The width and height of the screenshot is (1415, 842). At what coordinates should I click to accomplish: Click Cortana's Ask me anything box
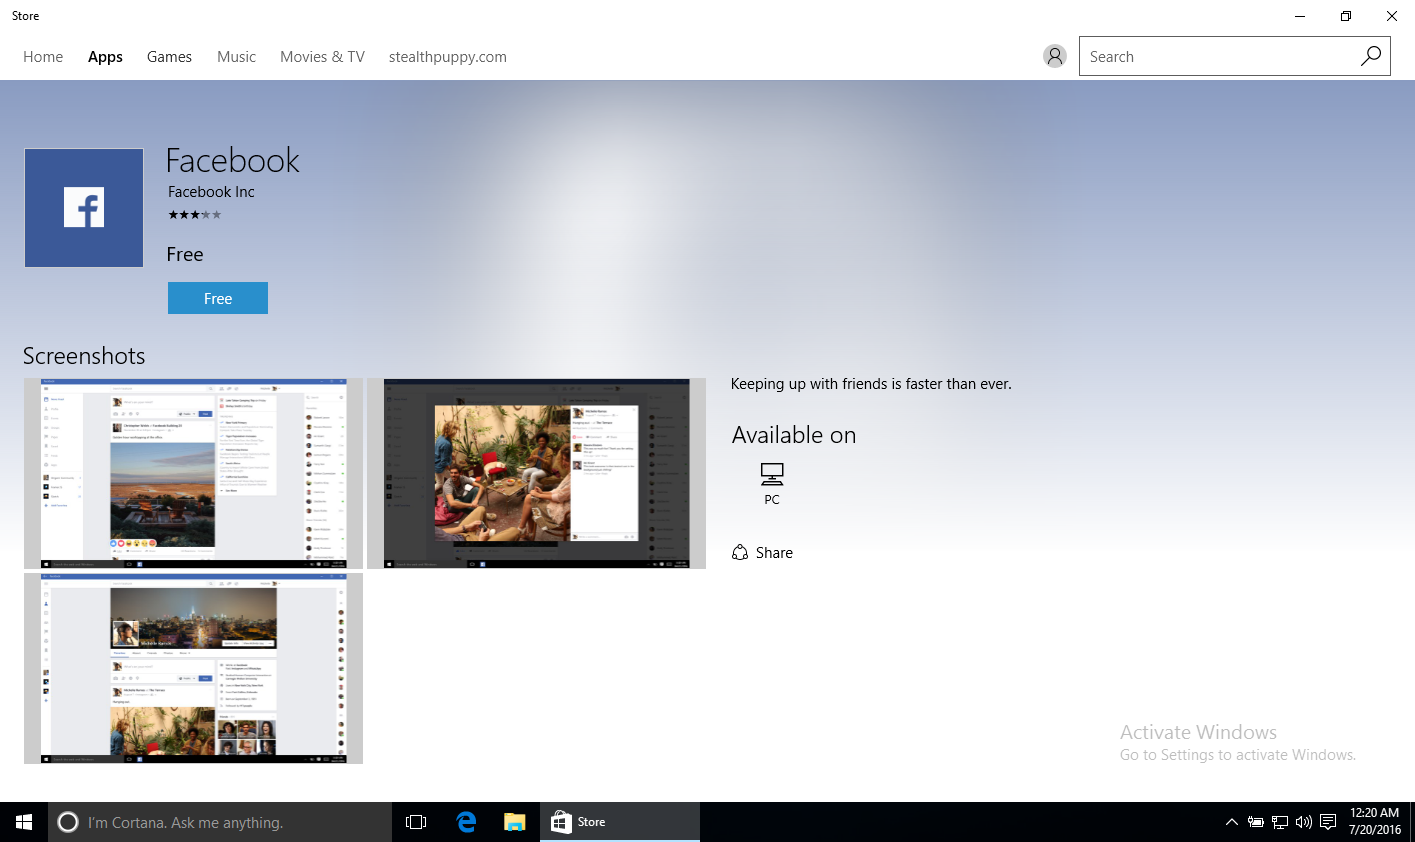click(x=220, y=822)
